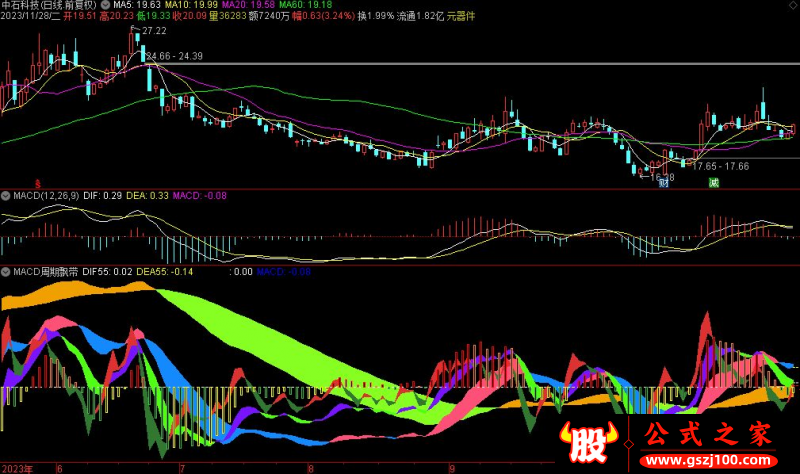Image resolution: width=800 pixels, height=474 pixels.
Task: Open the 元器件 sector link
Action: click(x=460, y=16)
